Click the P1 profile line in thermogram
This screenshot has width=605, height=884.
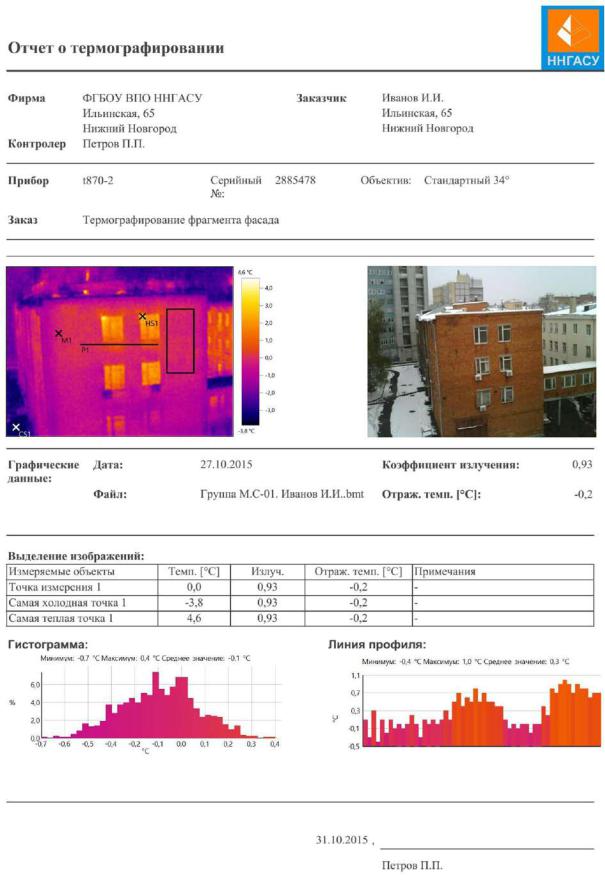pos(119,344)
